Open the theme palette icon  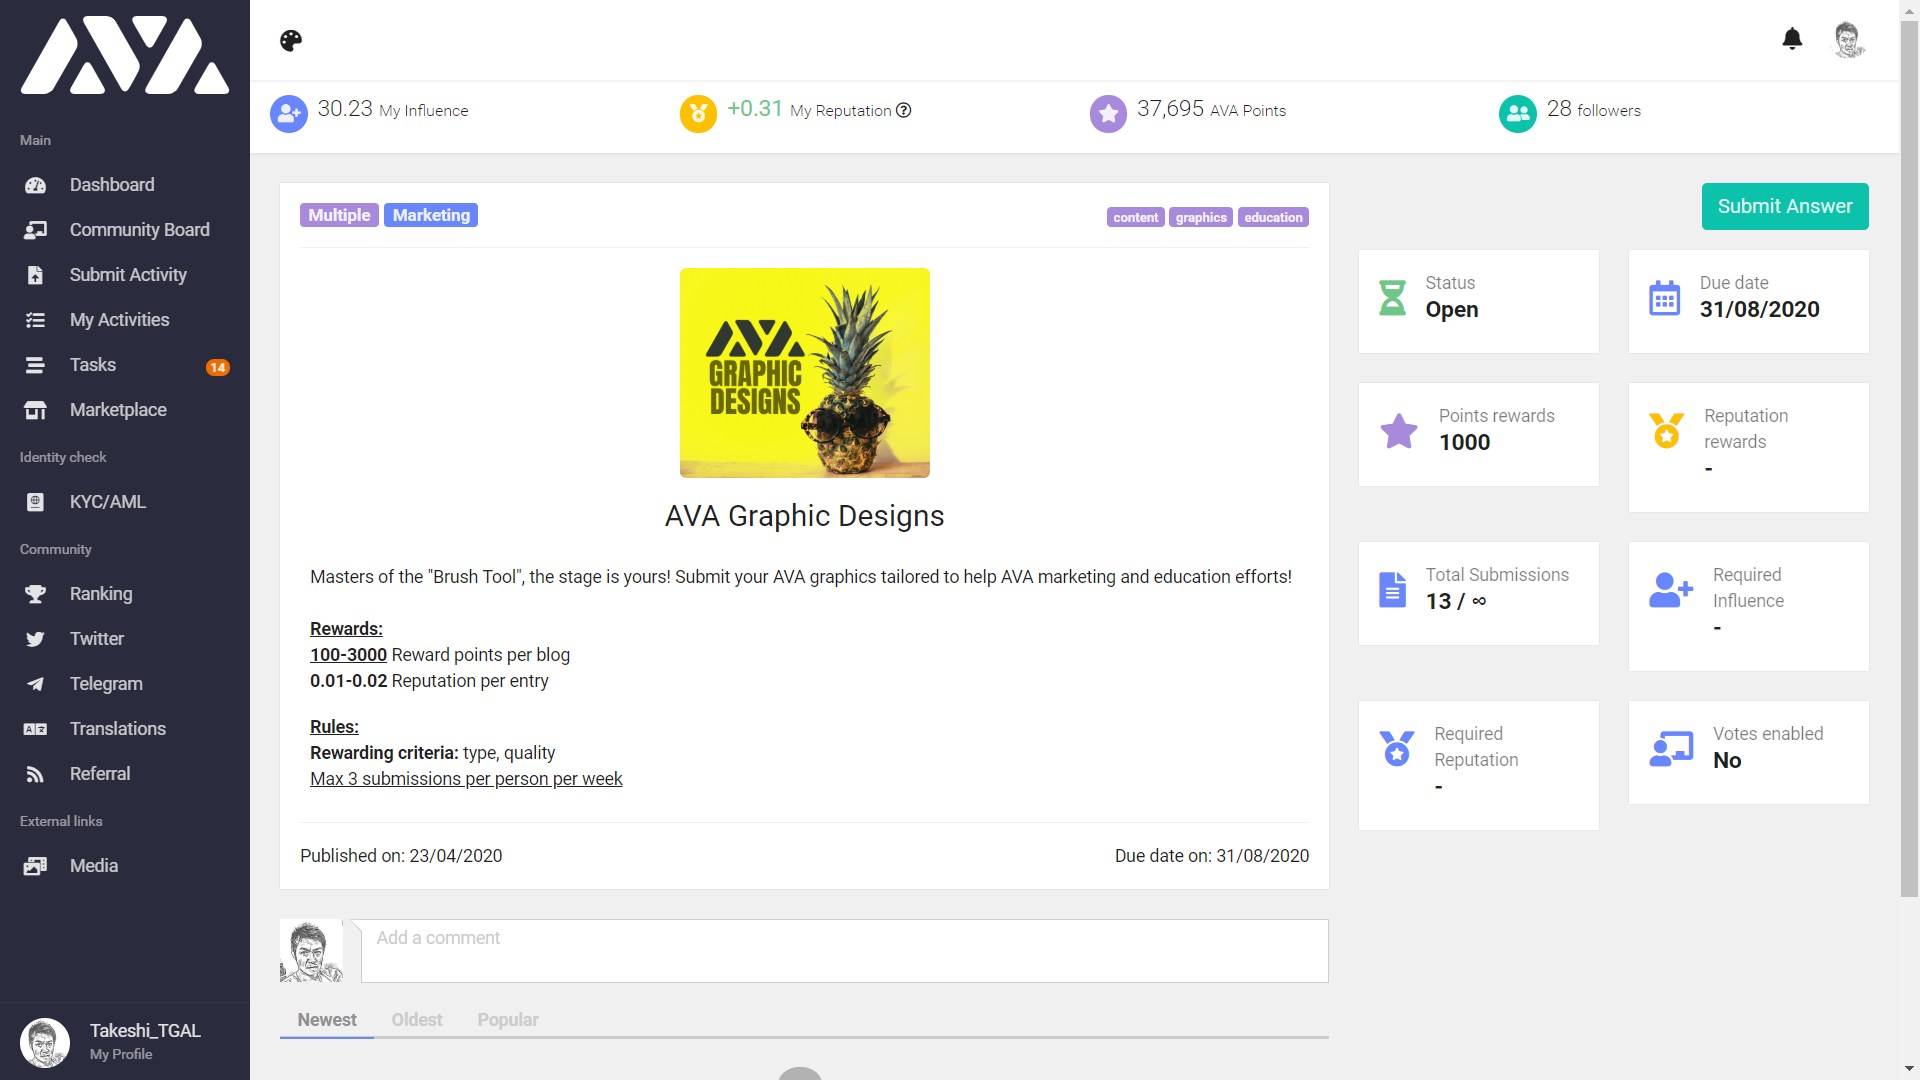coord(291,40)
